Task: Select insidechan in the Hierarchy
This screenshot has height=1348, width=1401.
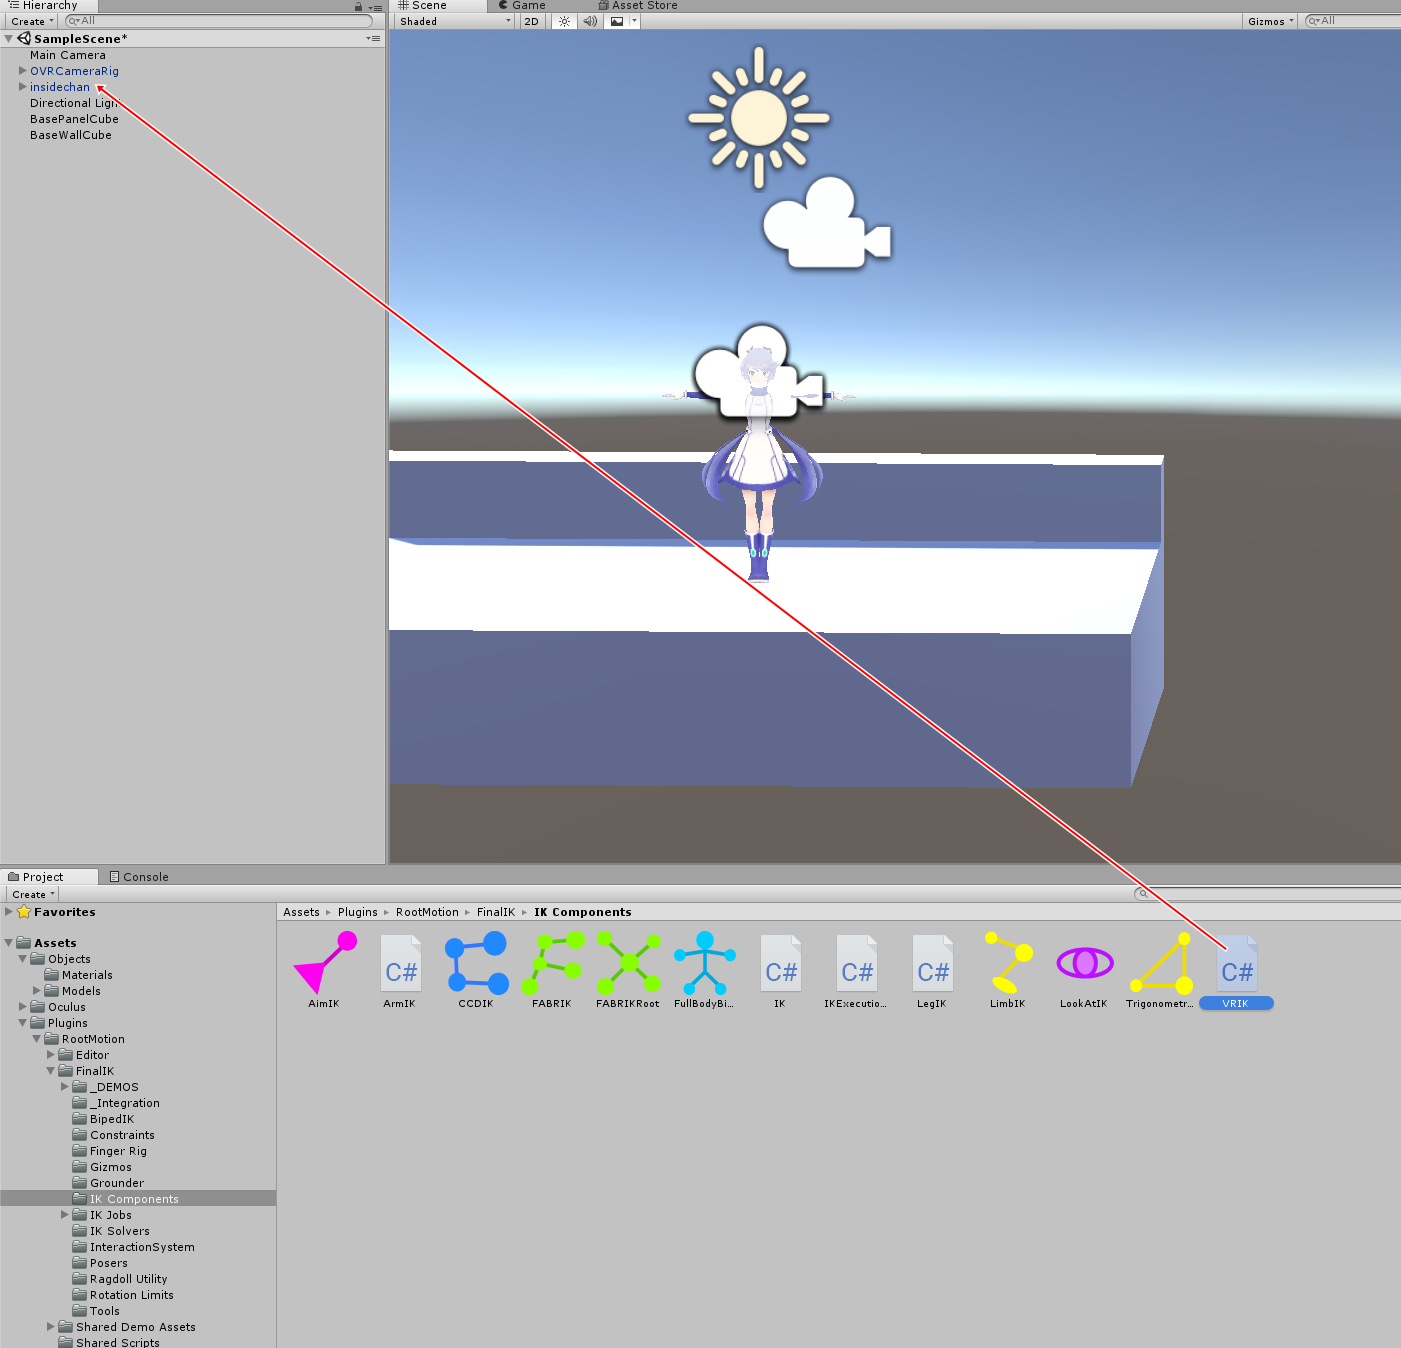Action: click(x=60, y=87)
